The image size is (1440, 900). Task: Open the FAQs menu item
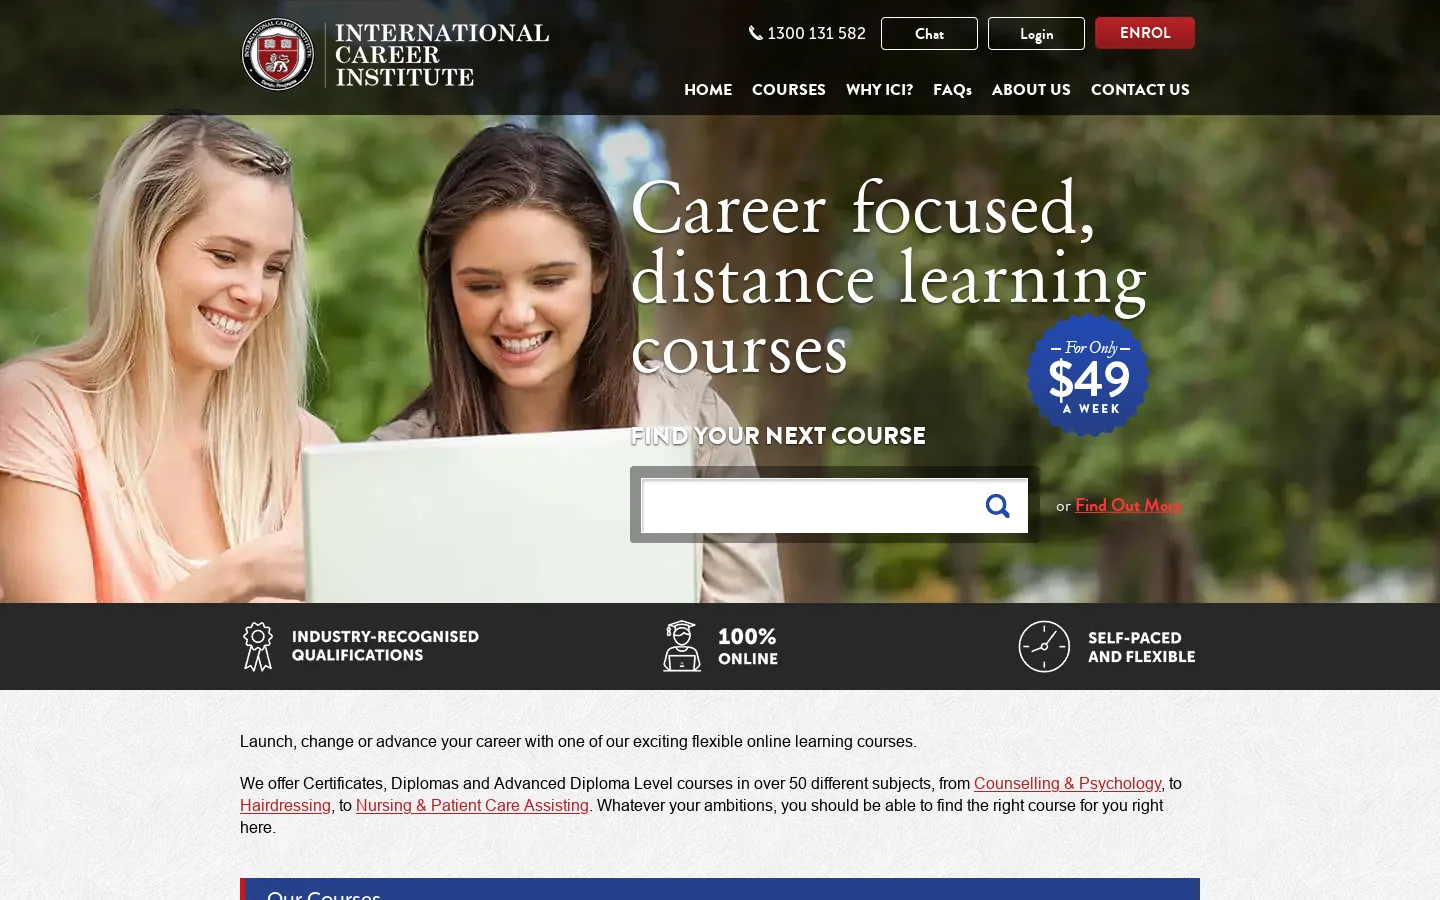(952, 90)
